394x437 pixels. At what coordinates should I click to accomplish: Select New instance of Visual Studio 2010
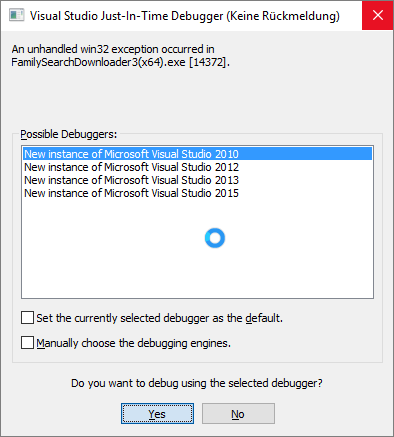click(198, 154)
